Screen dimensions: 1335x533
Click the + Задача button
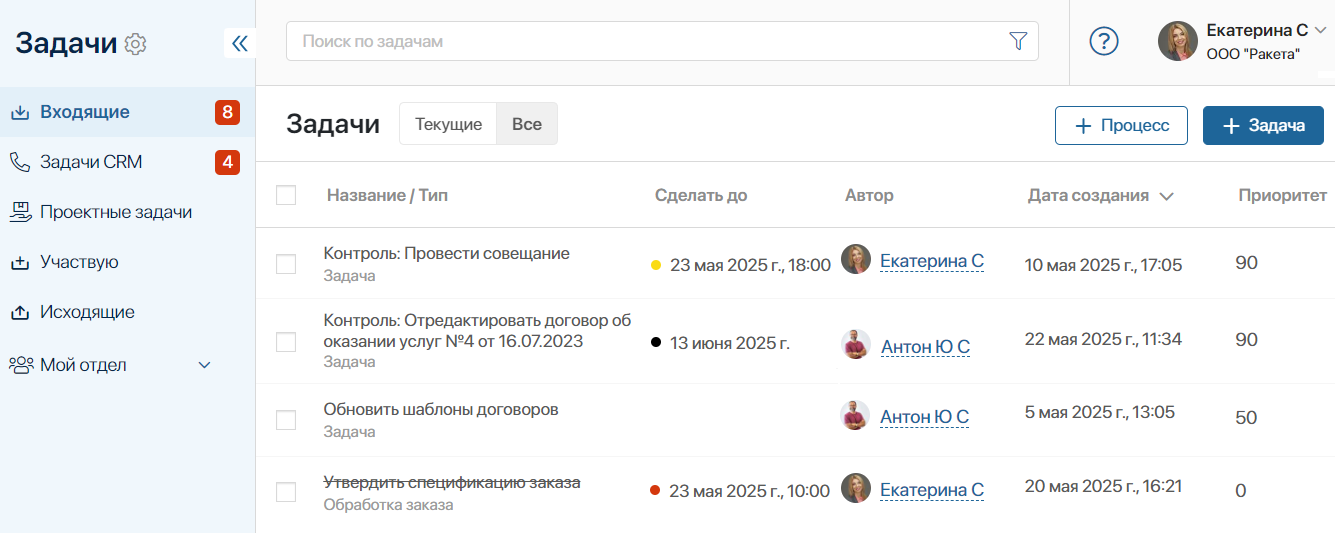[1263, 125]
